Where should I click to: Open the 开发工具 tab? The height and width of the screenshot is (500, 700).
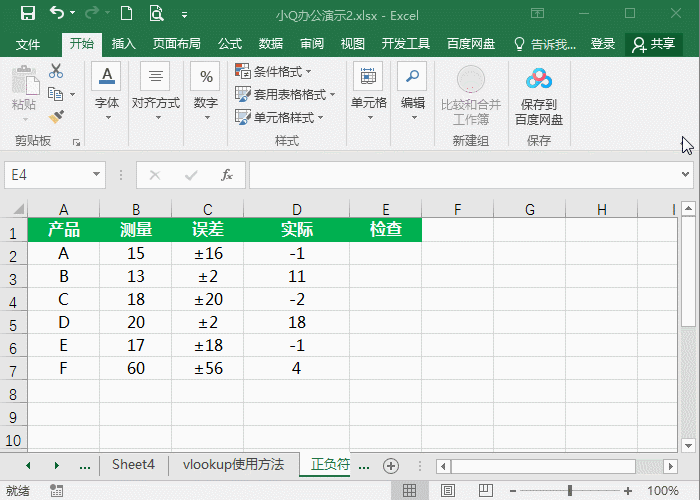pos(406,44)
